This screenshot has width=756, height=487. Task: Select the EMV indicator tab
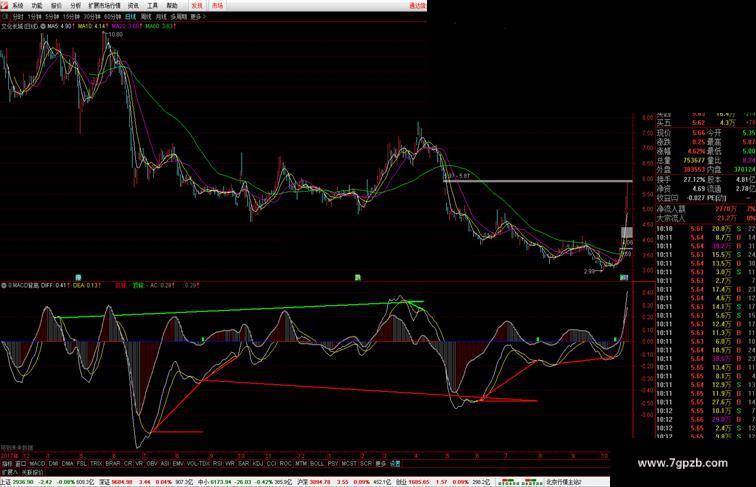pos(178,463)
